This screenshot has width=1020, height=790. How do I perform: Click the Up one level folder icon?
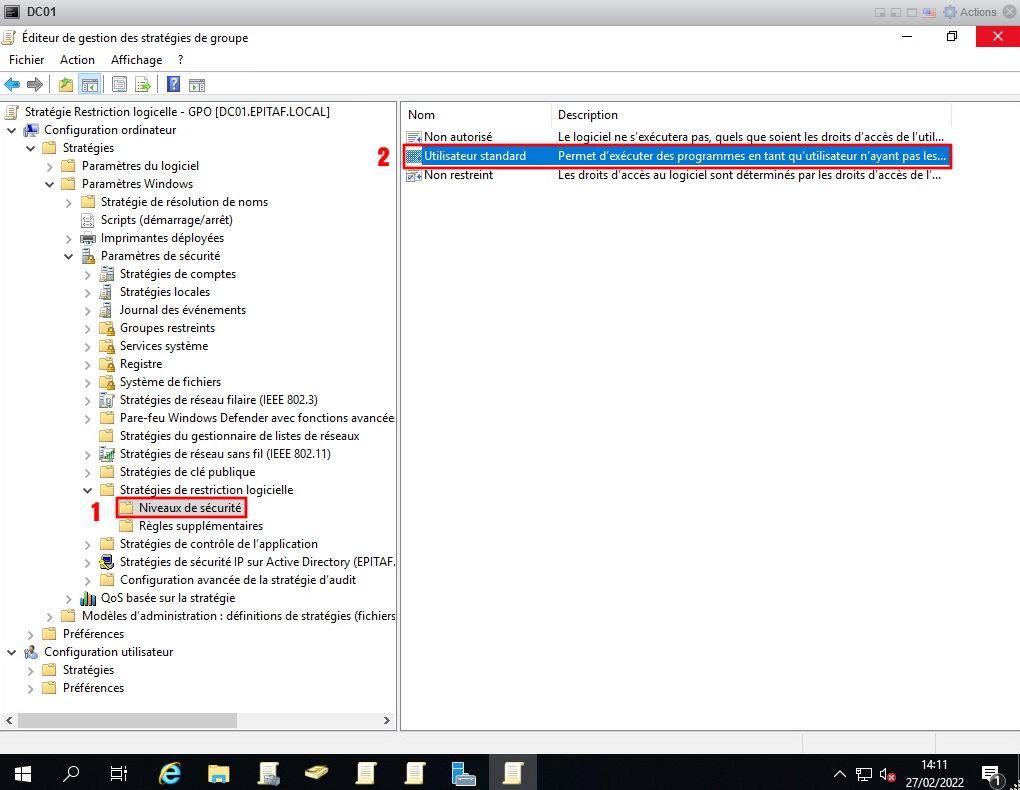point(66,84)
